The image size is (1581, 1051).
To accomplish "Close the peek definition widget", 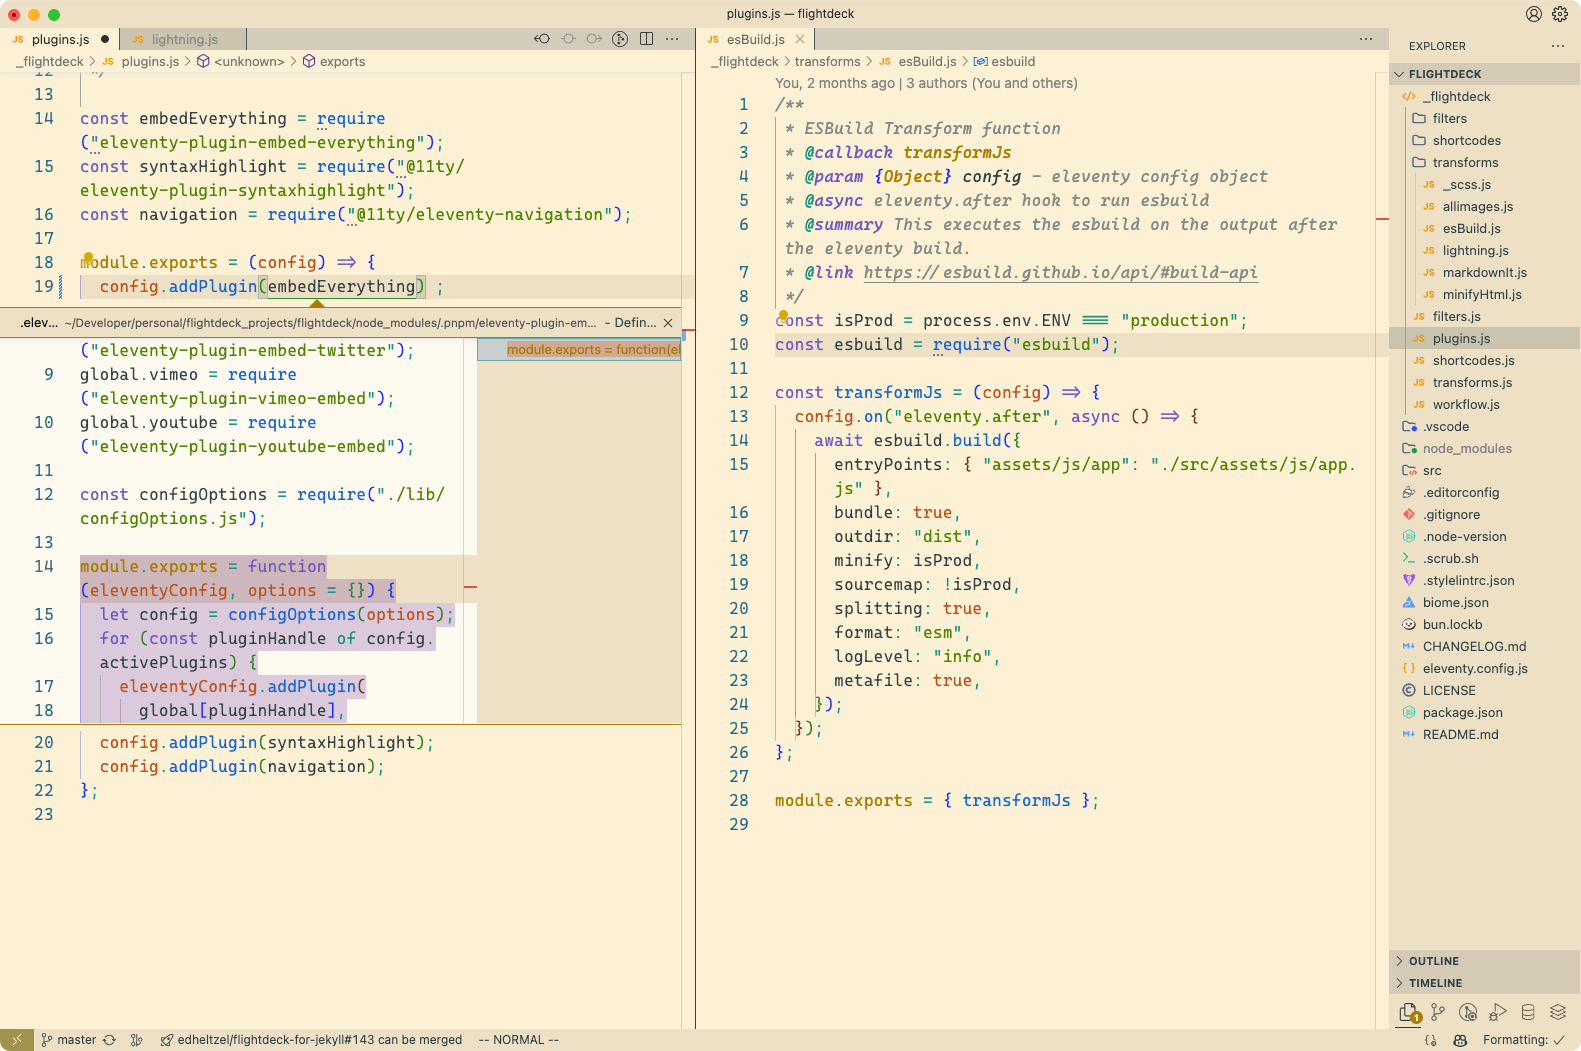I will (668, 323).
